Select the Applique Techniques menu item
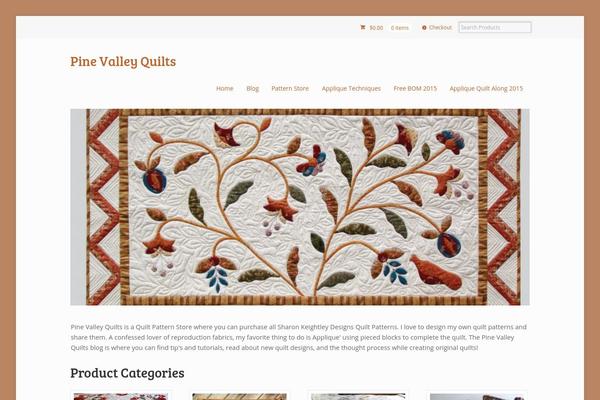The width and height of the screenshot is (600, 400). [351, 88]
